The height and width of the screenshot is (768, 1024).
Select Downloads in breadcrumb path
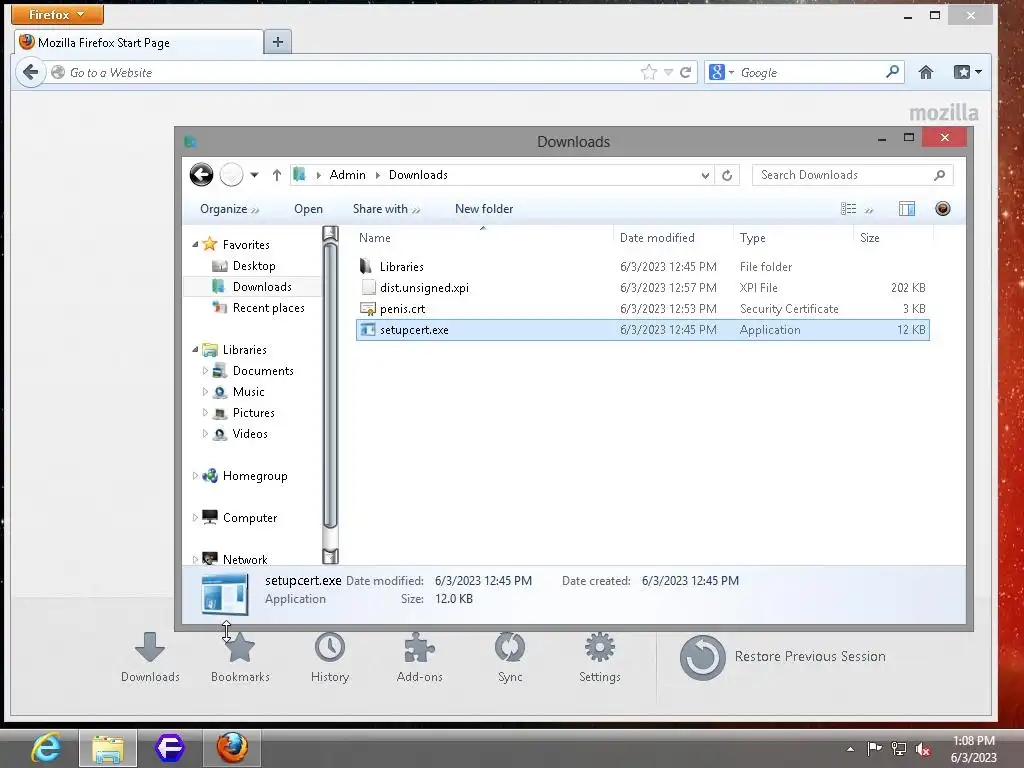pyautogui.click(x=418, y=175)
